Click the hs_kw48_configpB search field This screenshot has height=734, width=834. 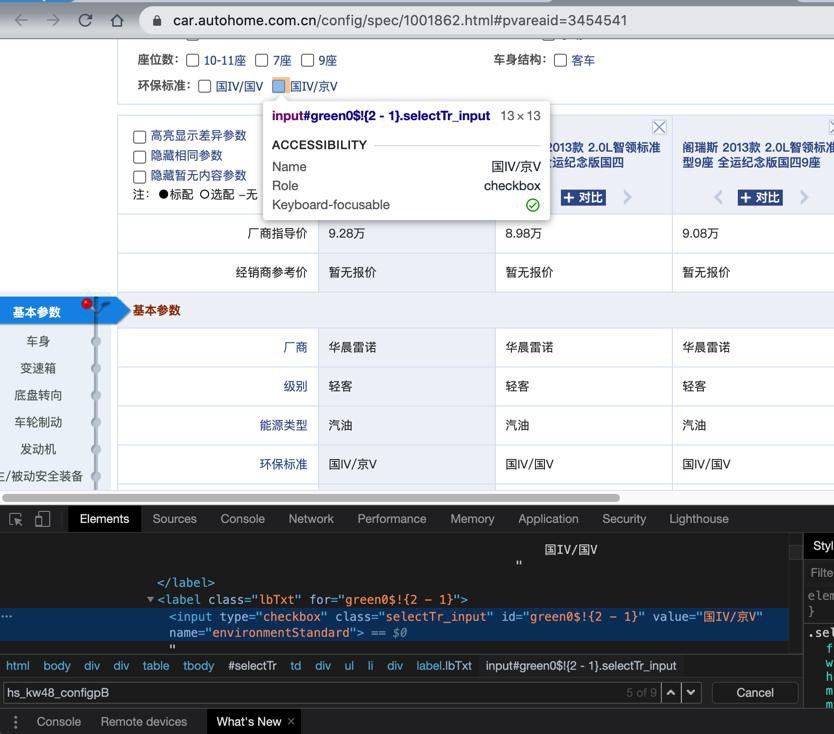click(314, 693)
